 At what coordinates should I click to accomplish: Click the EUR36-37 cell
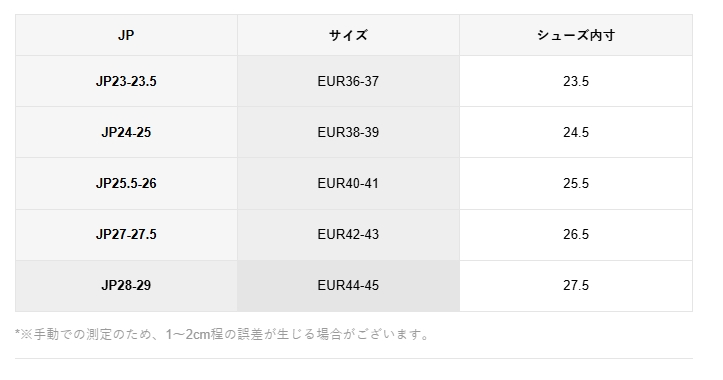coord(348,81)
